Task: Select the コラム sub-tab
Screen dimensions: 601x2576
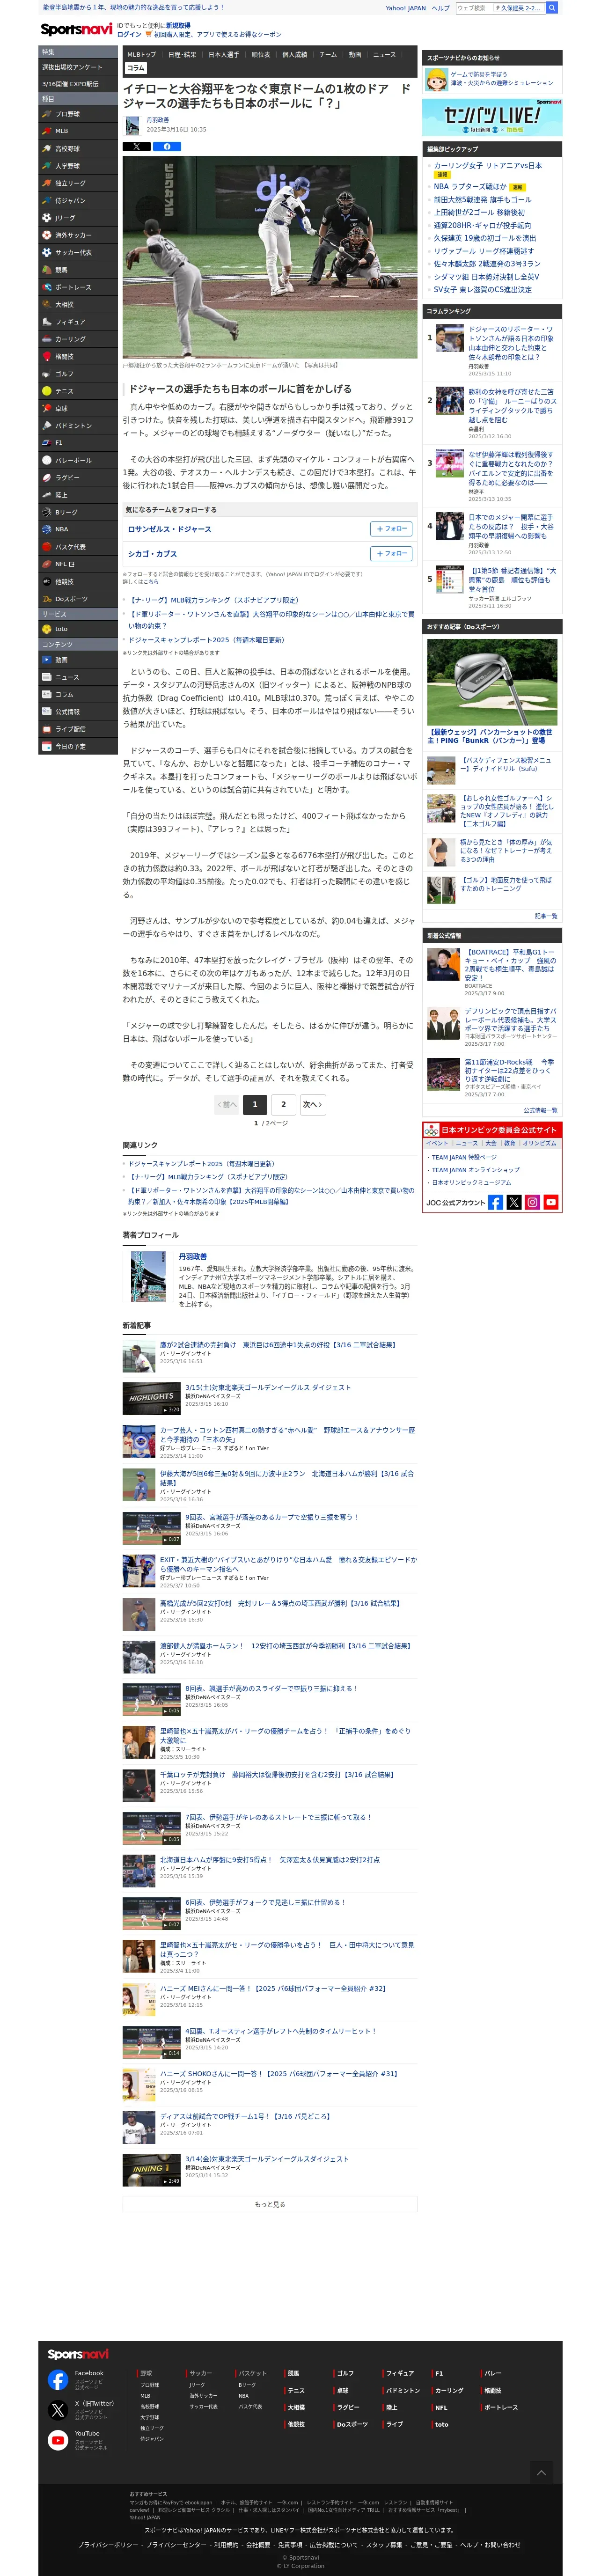Action: [136, 68]
